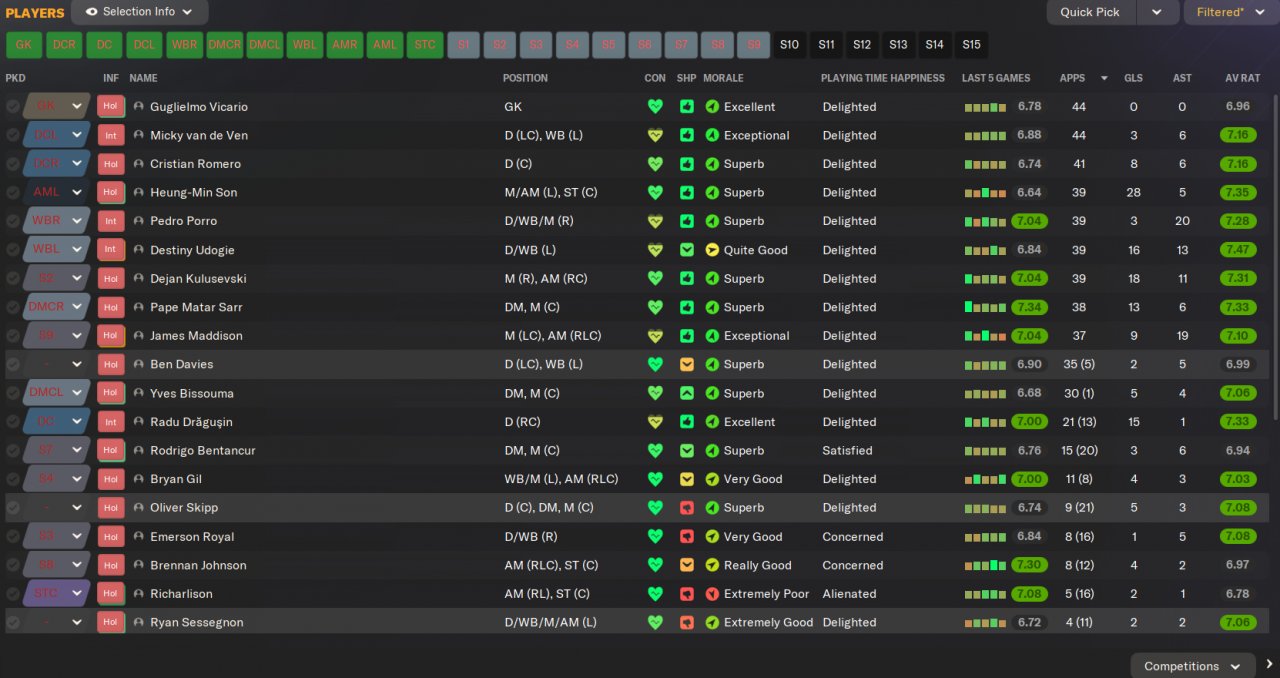Toggle the selection check for Brennan Johnson
The width and height of the screenshot is (1280, 678).
[12, 565]
